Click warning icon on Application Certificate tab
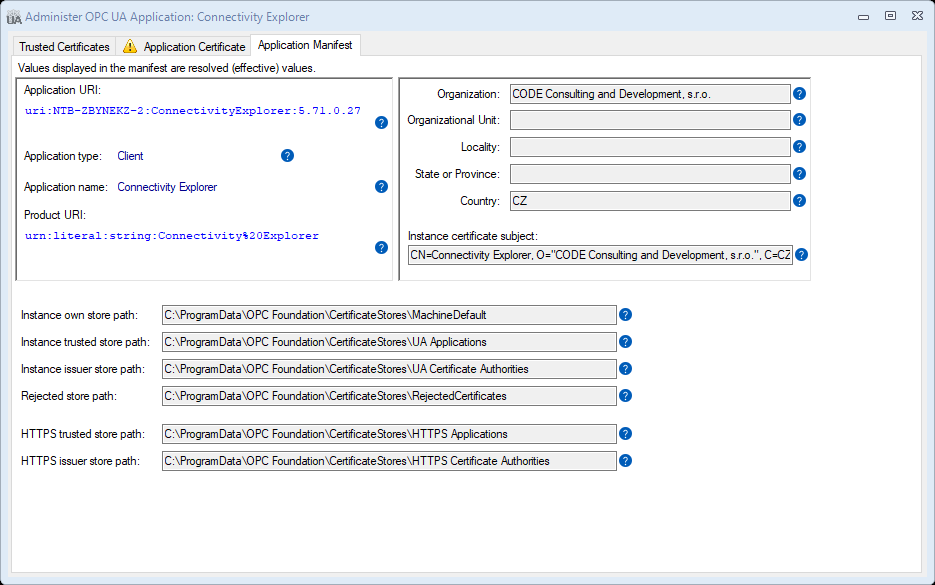The image size is (935, 585). point(129,46)
